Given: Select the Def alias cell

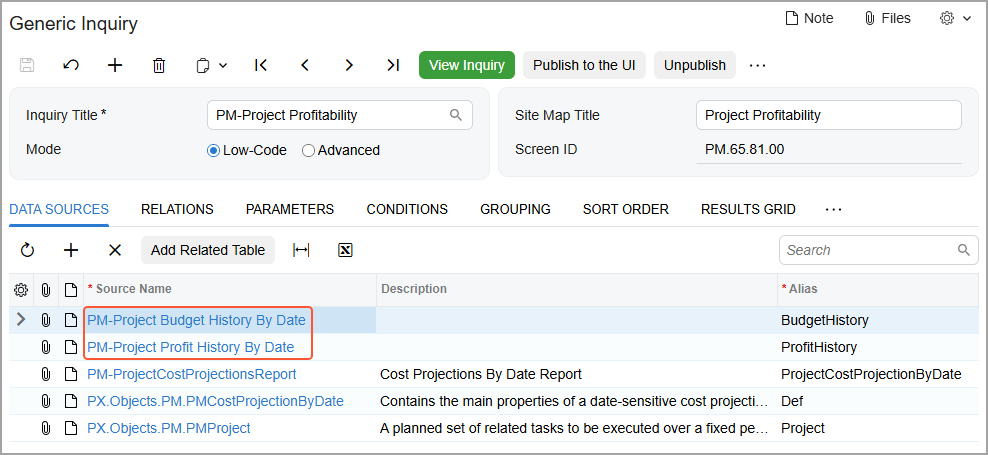Looking at the screenshot, I should click(x=877, y=401).
